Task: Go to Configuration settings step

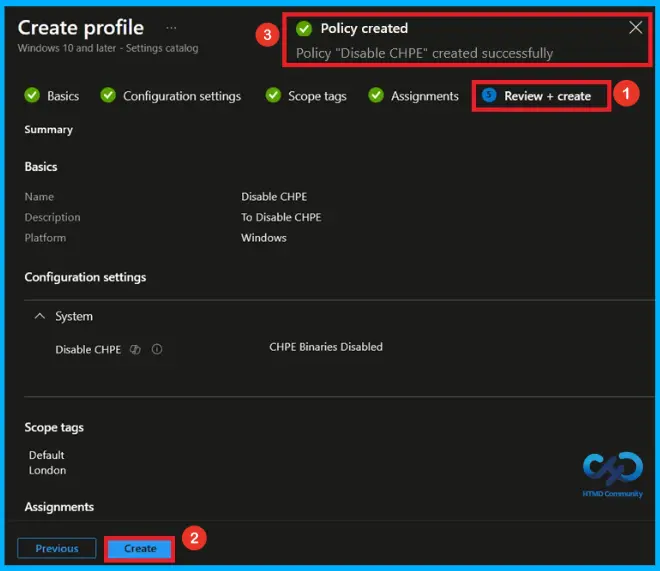Action: [x=170, y=96]
